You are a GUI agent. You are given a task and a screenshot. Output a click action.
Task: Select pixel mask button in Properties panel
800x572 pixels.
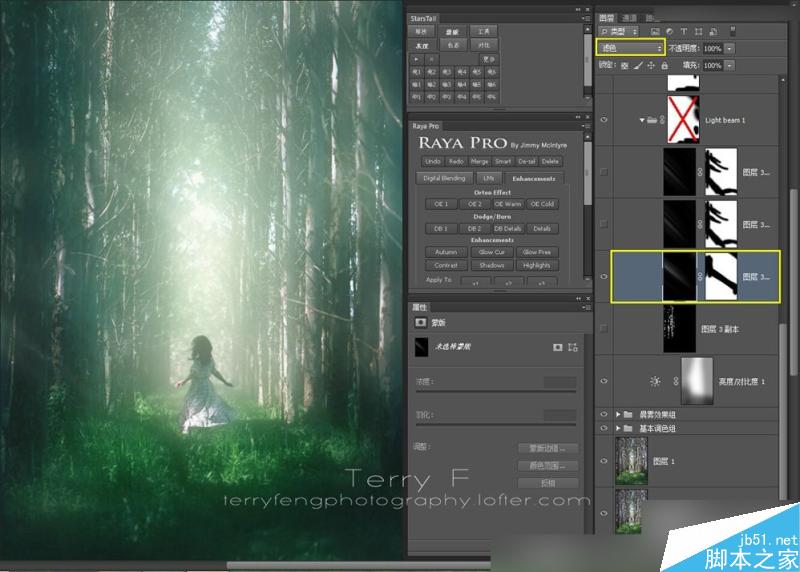[558, 347]
